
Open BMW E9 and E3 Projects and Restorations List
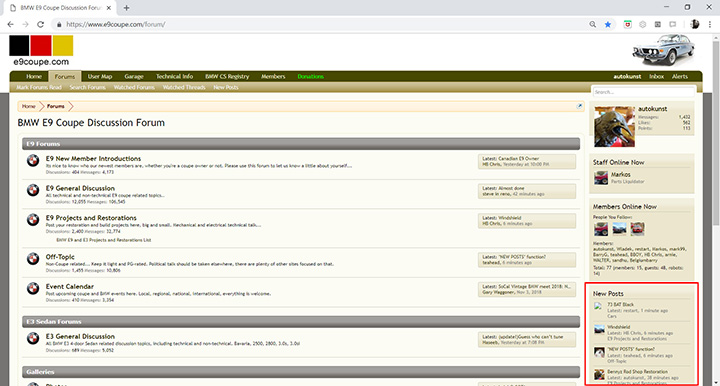coord(104,240)
